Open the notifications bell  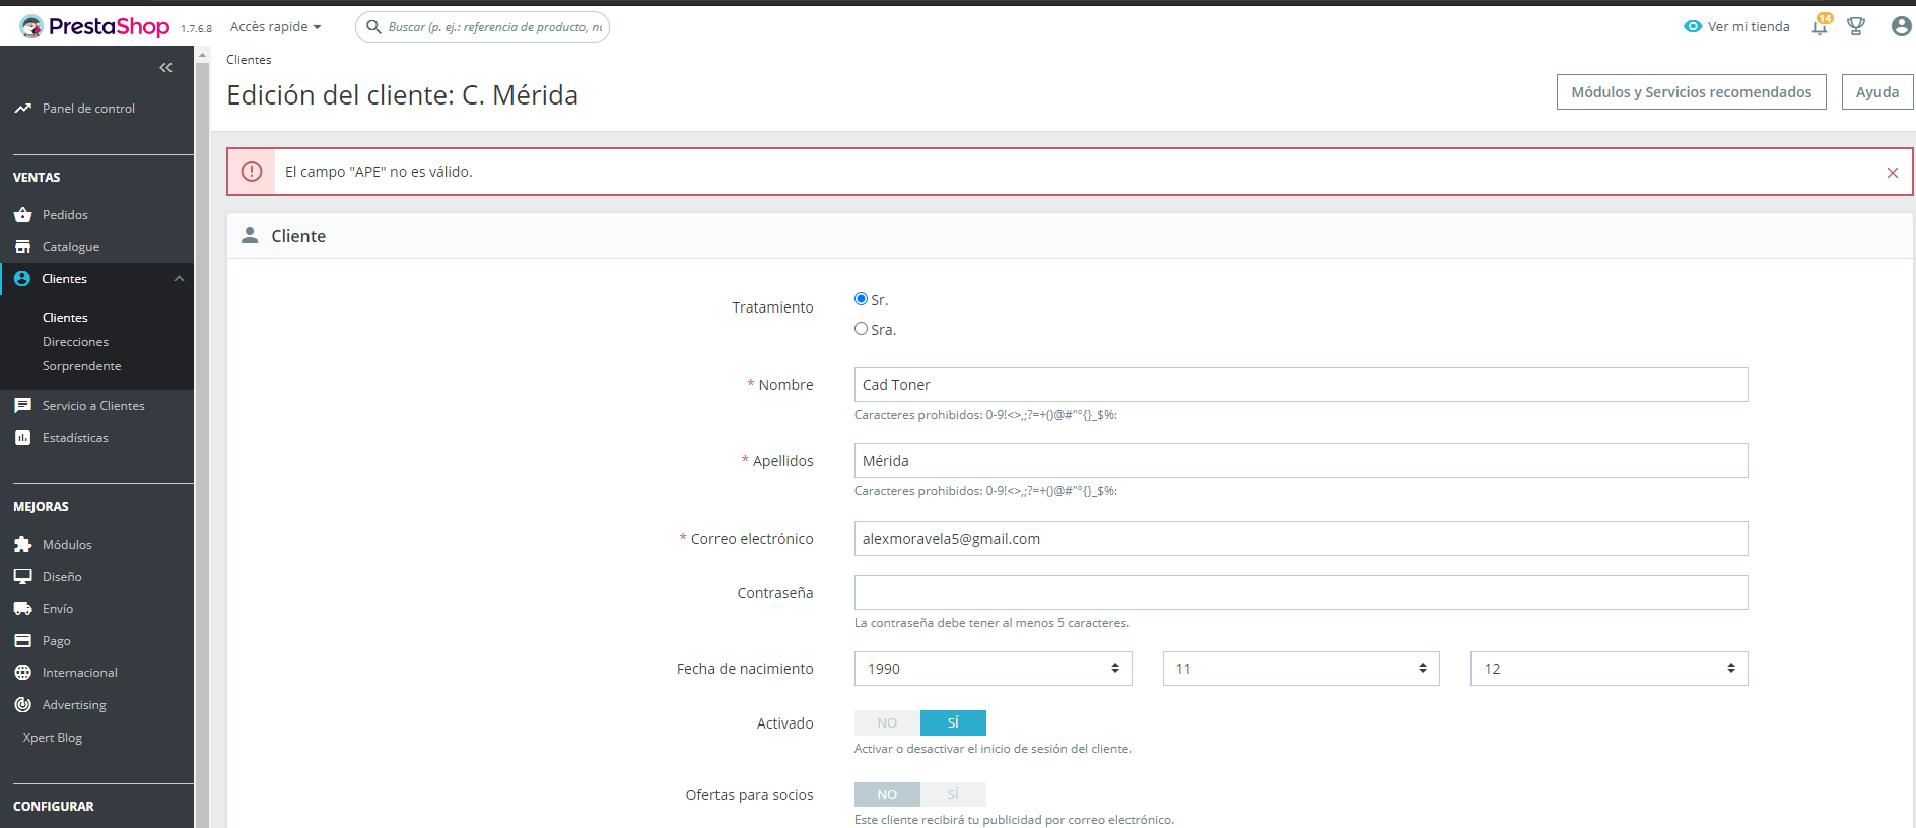coord(1820,26)
